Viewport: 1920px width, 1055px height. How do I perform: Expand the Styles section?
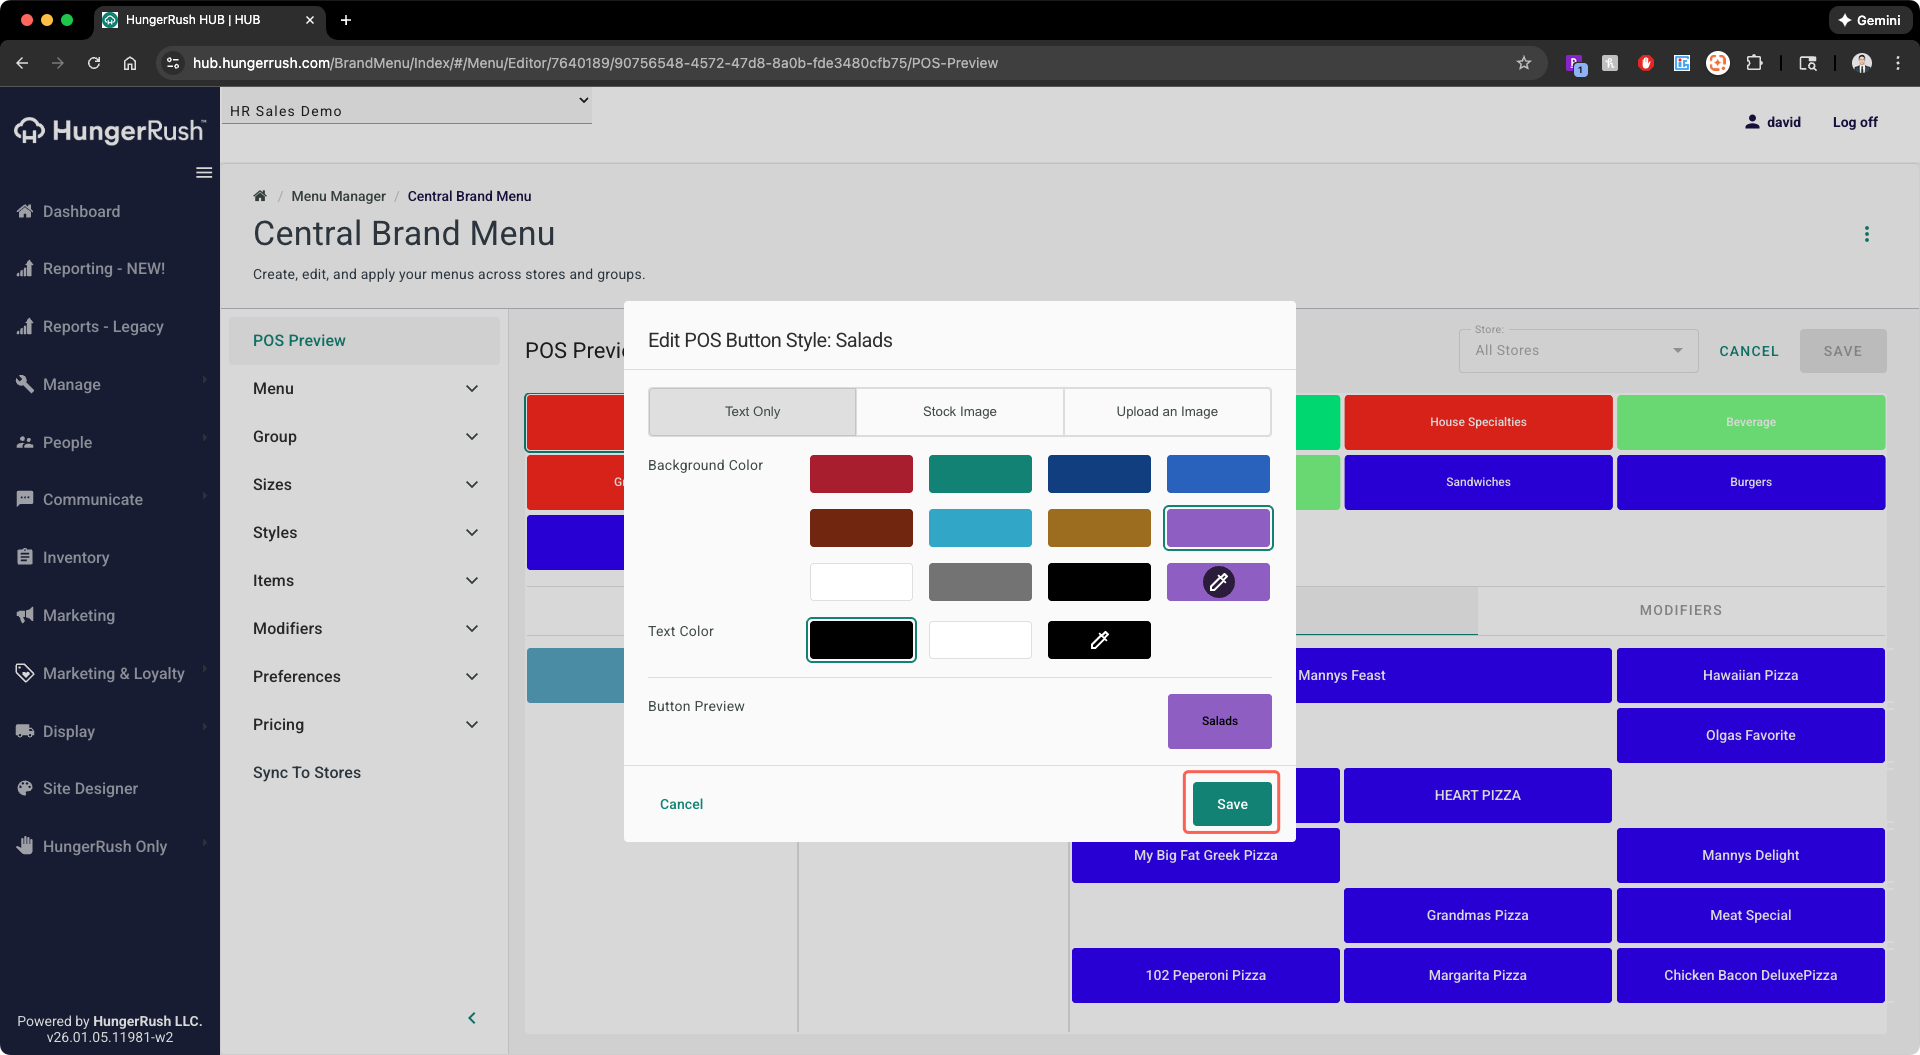[x=364, y=532]
